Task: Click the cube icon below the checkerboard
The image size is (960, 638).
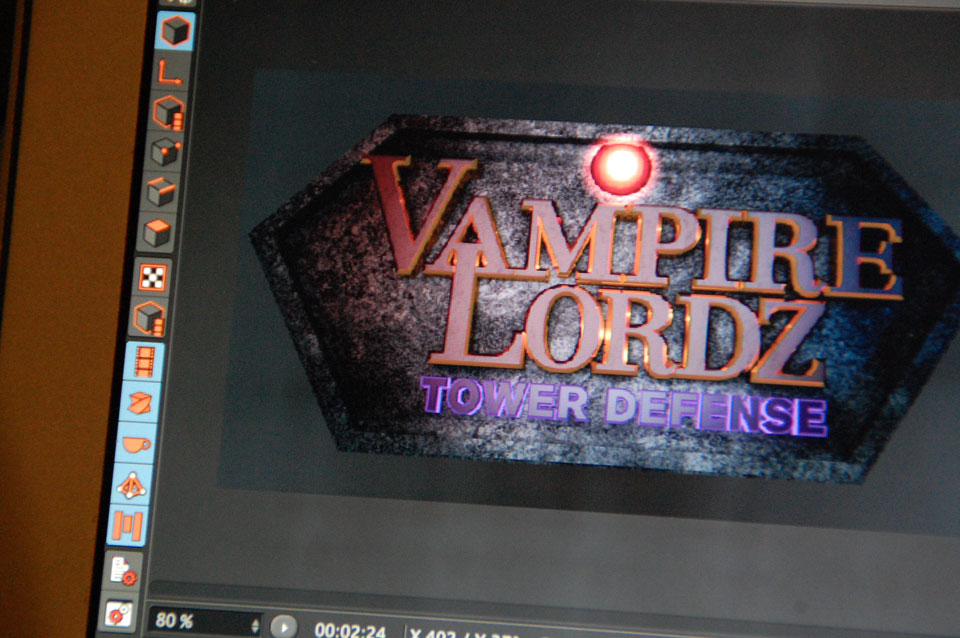Action: 150,319
